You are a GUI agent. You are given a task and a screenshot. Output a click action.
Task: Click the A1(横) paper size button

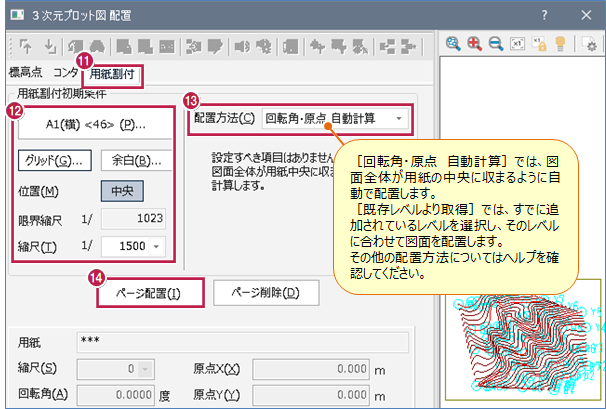95,124
